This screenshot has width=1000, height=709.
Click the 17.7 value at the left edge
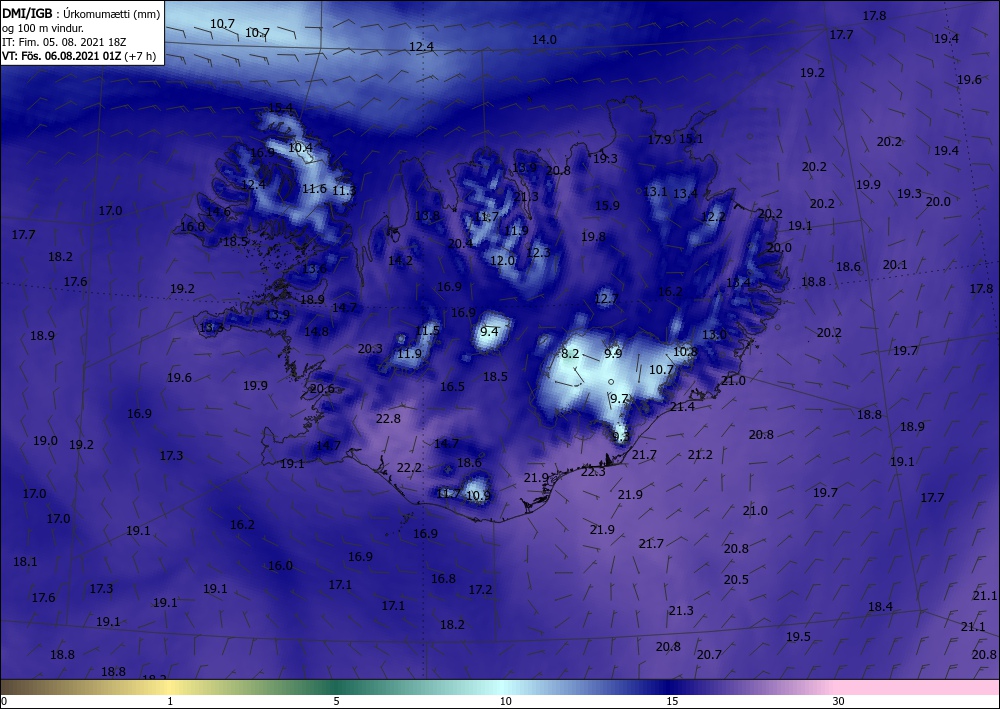tap(24, 235)
